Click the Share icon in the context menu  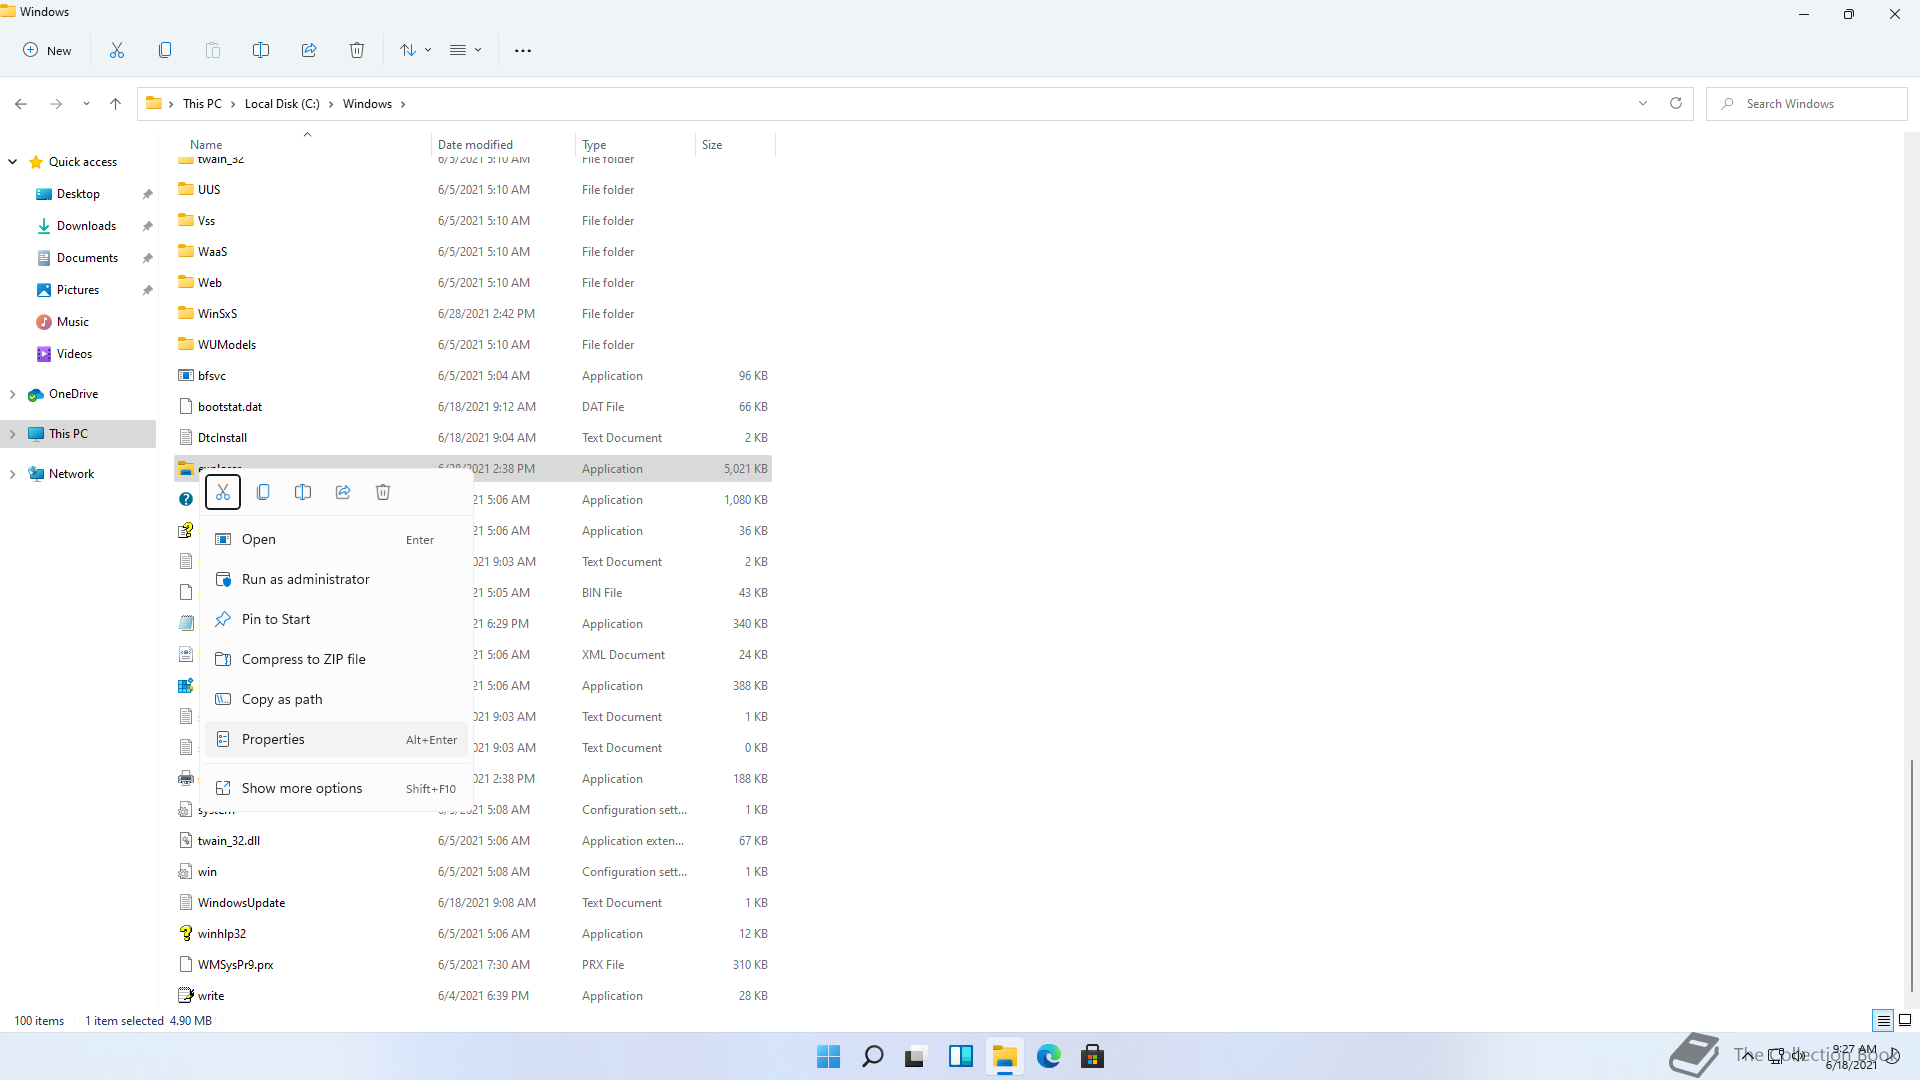point(343,492)
